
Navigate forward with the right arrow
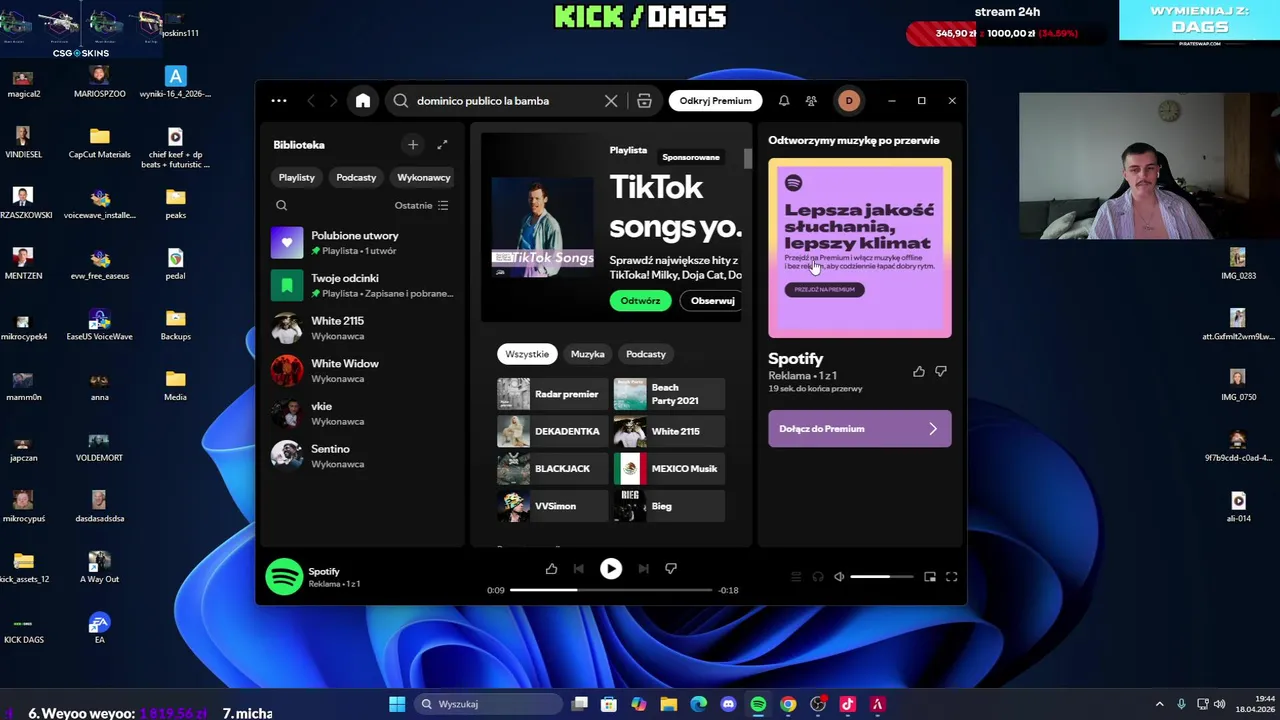(334, 101)
